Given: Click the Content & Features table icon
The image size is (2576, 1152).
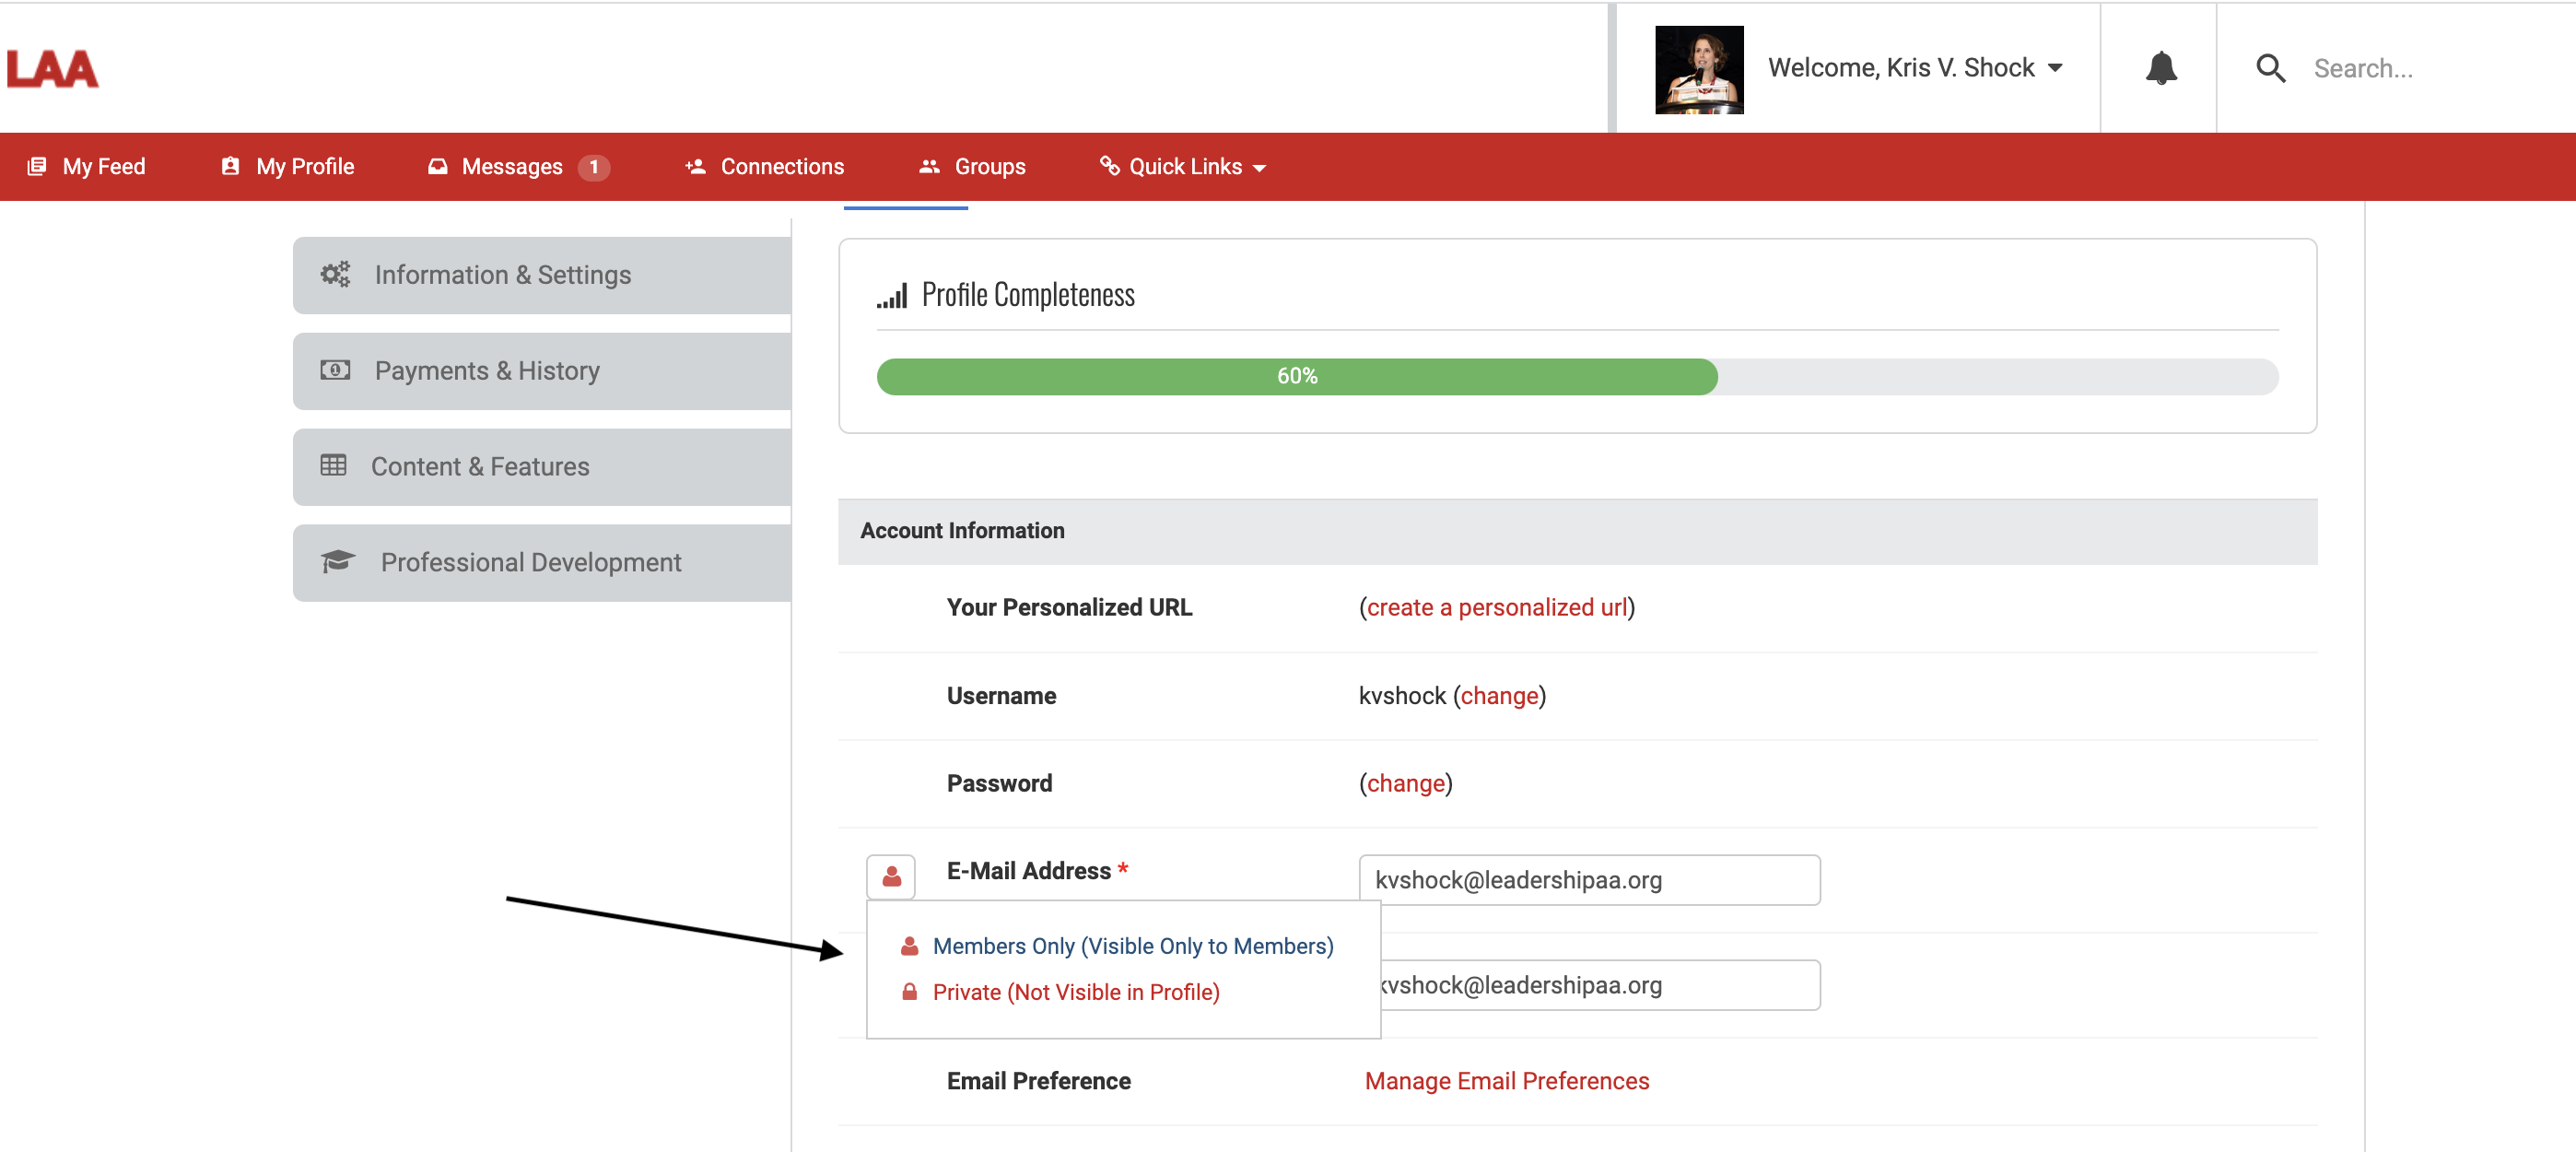Looking at the screenshot, I should [x=333, y=466].
